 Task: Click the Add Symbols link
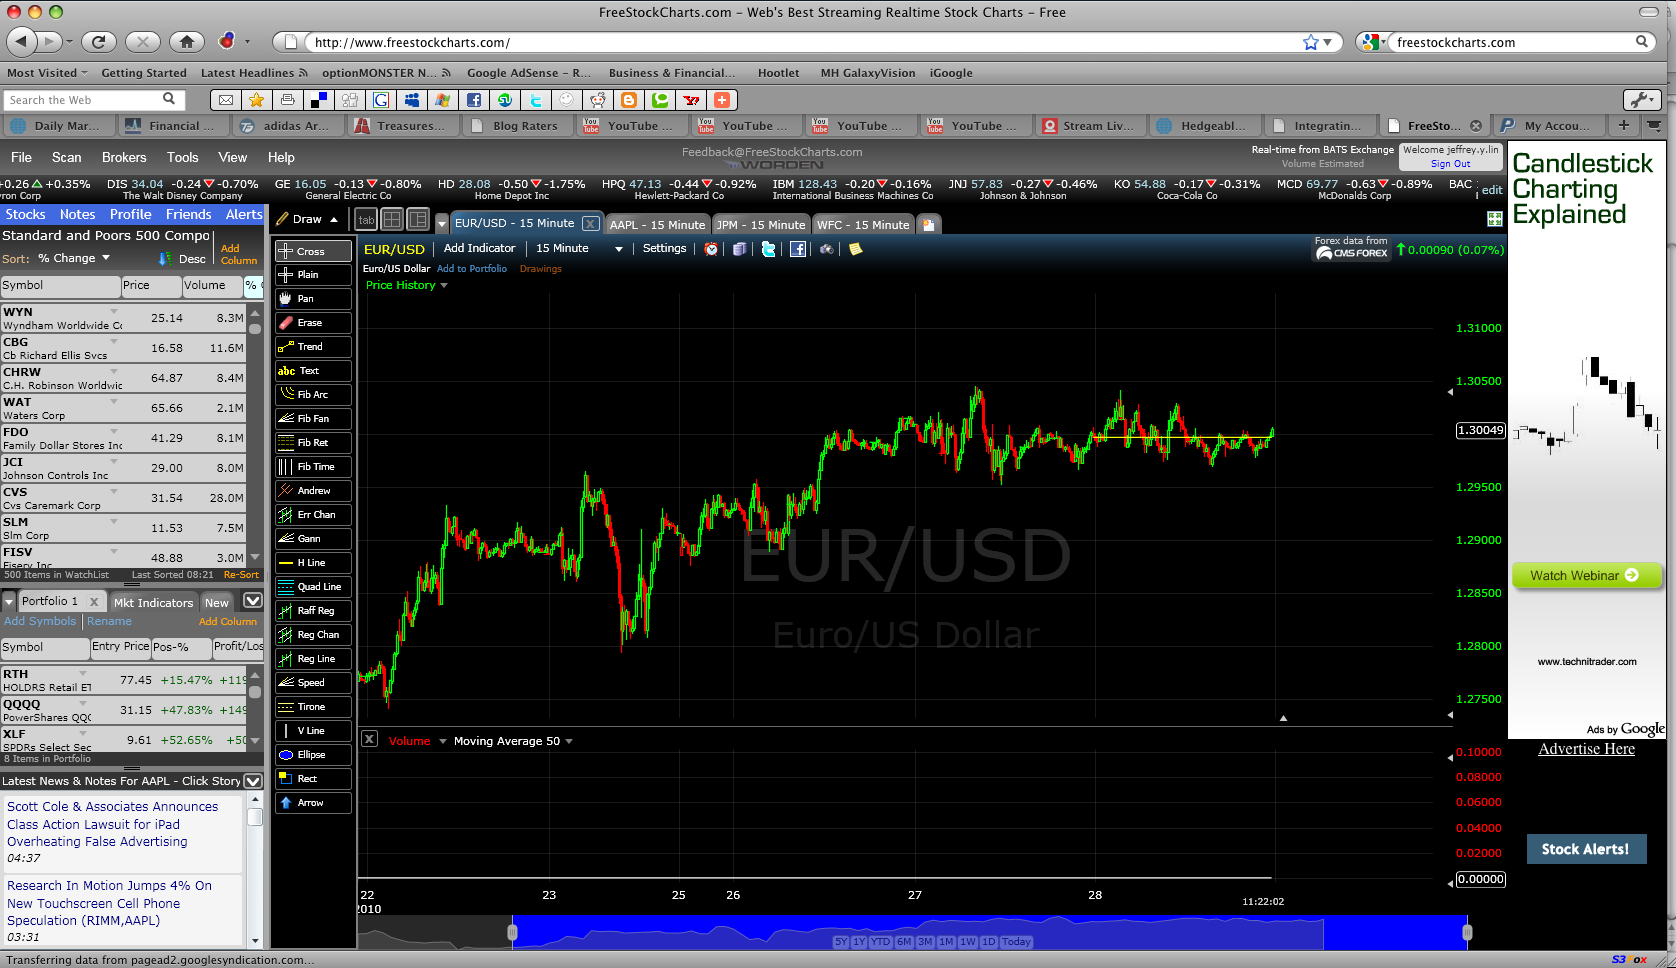pos(40,621)
